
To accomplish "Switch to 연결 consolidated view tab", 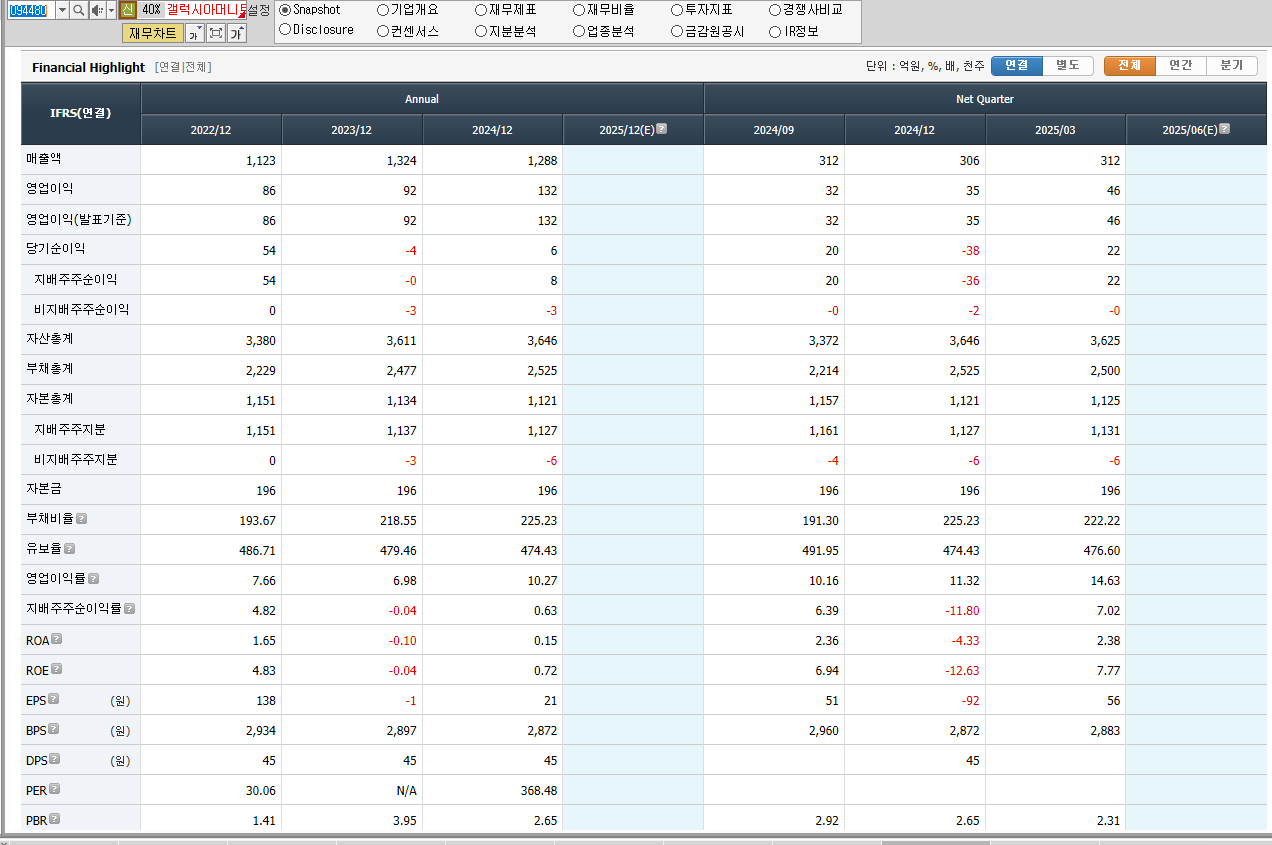I will (1017, 65).
